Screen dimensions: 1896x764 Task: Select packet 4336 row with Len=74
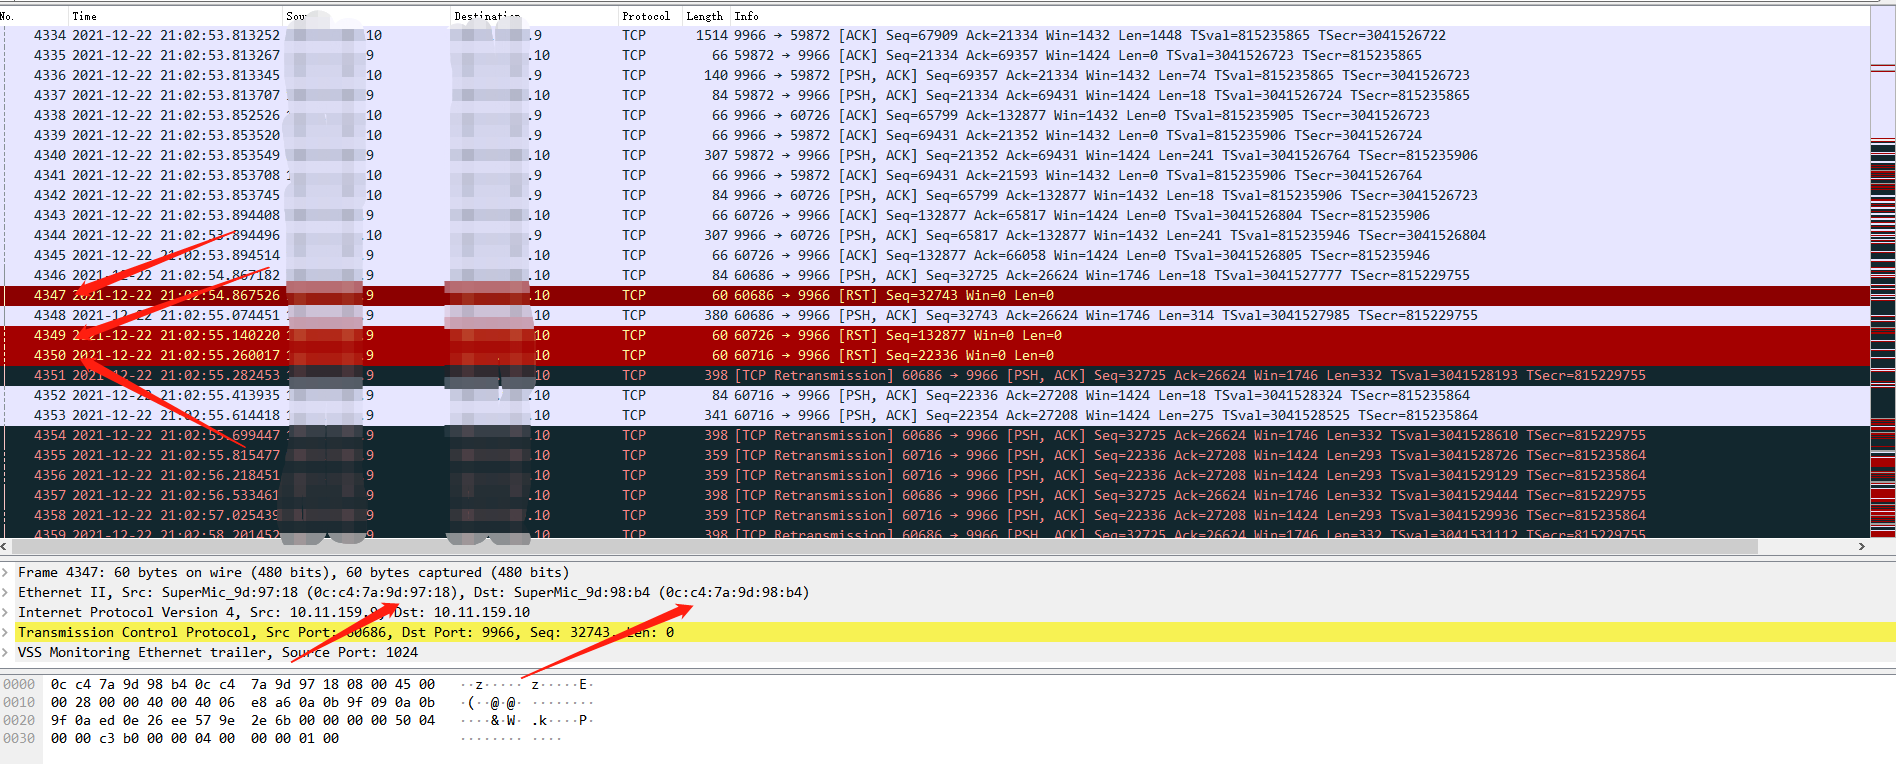pyautogui.click(x=935, y=76)
